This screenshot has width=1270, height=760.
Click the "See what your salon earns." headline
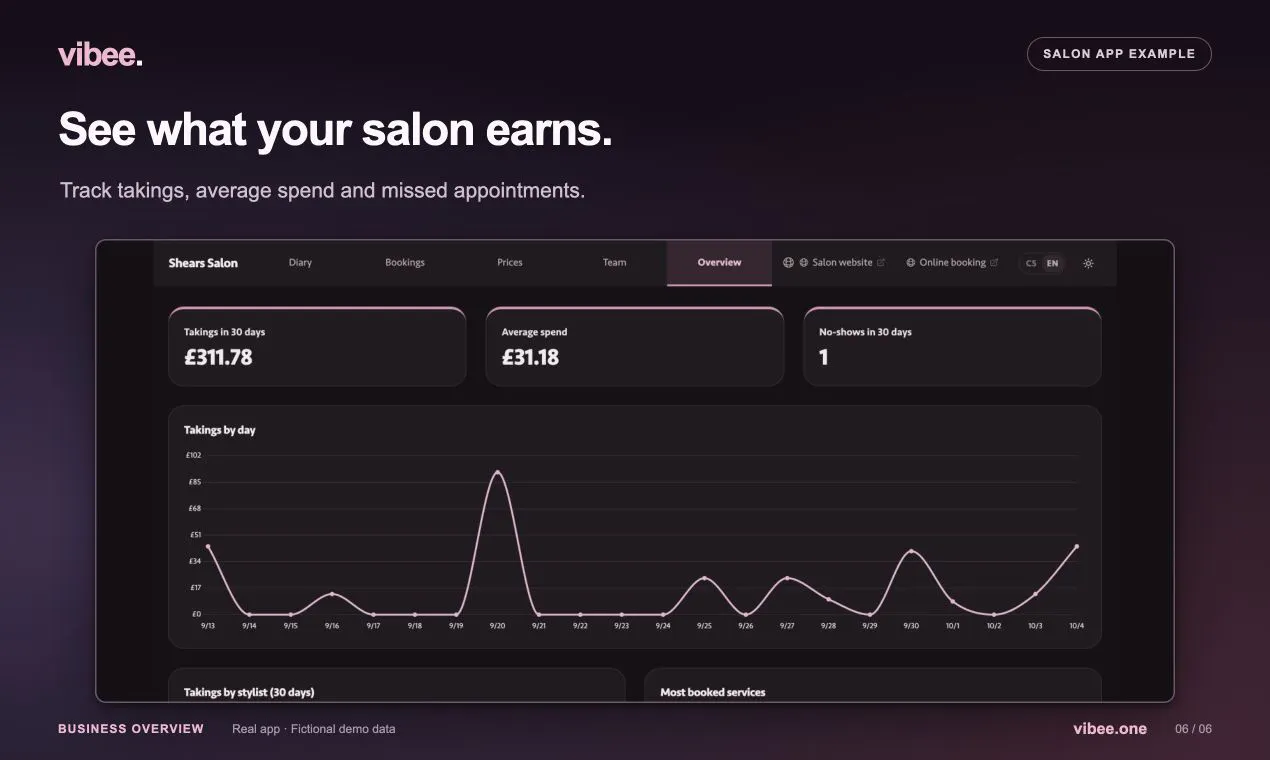(336, 131)
